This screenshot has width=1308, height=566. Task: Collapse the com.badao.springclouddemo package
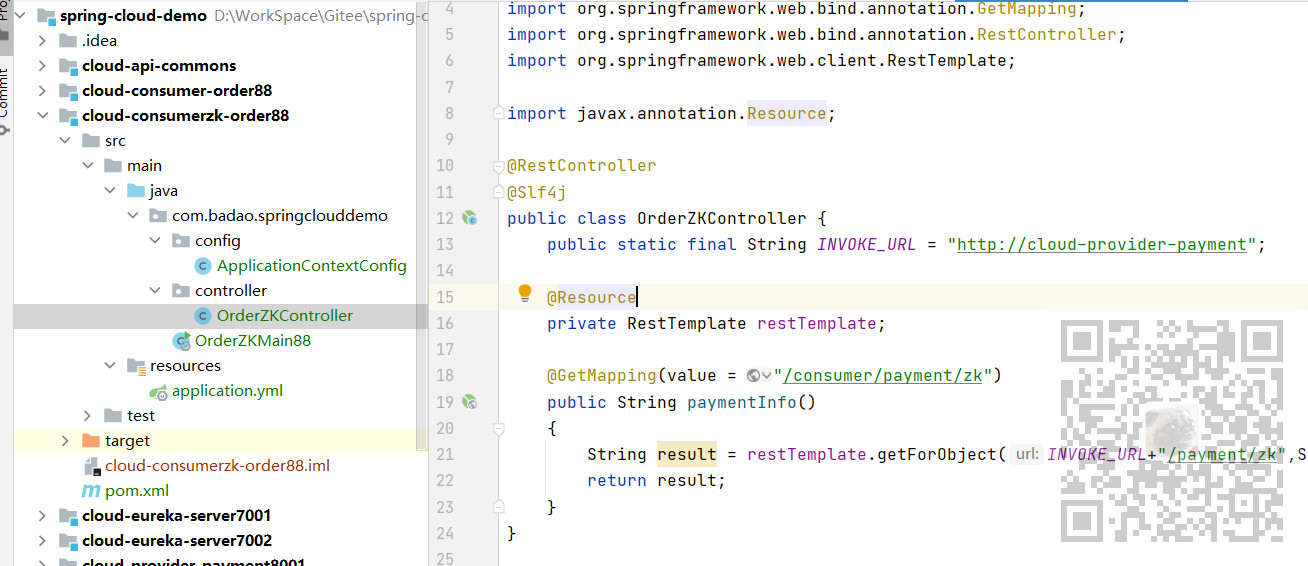(x=132, y=216)
